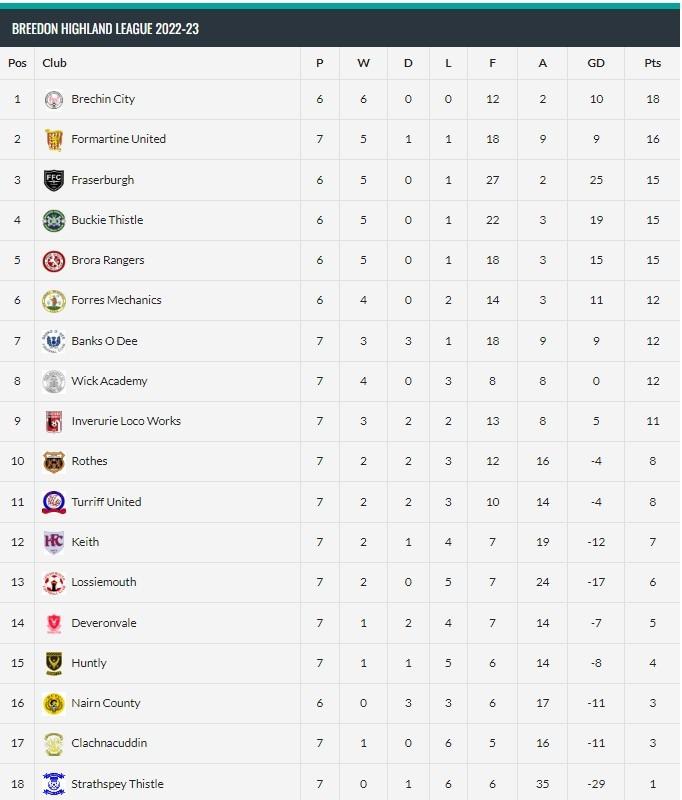Image resolution: width=682 pixels, height=800 pixels.
Task: Click the Brora Rangers red crest
Action: 54,261
